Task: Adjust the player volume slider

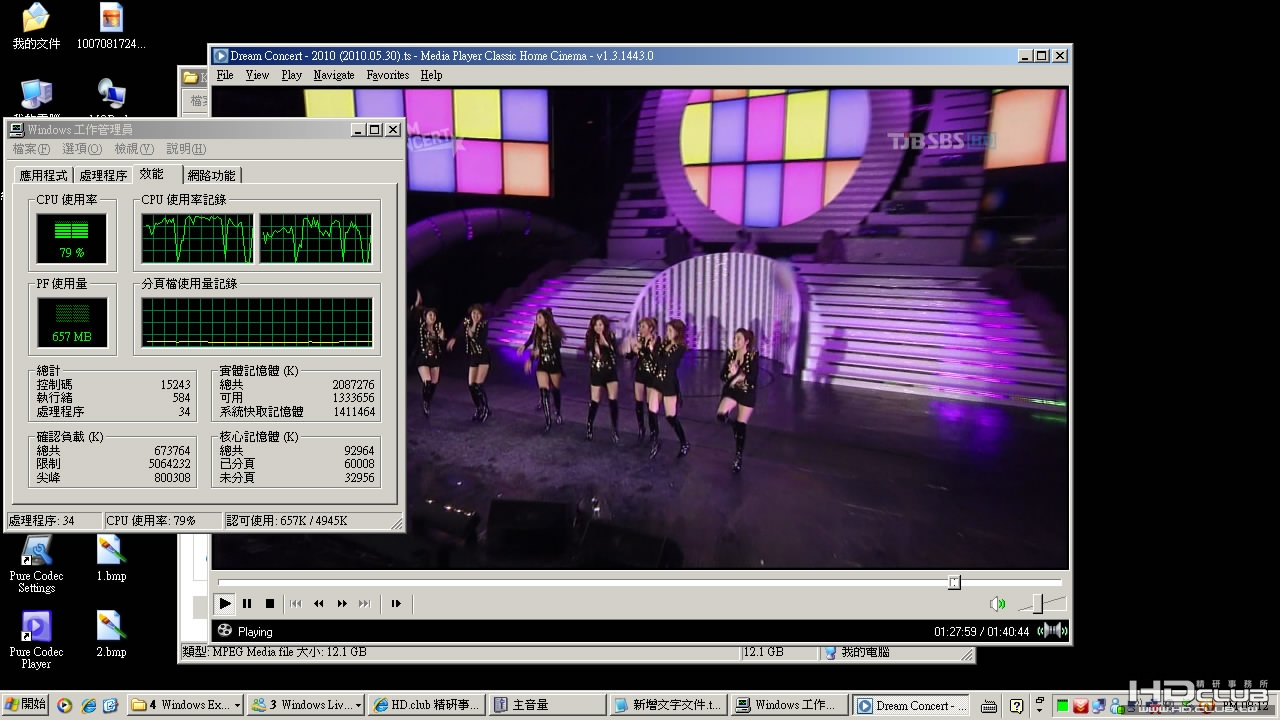Action: (x=1038, y=603)
